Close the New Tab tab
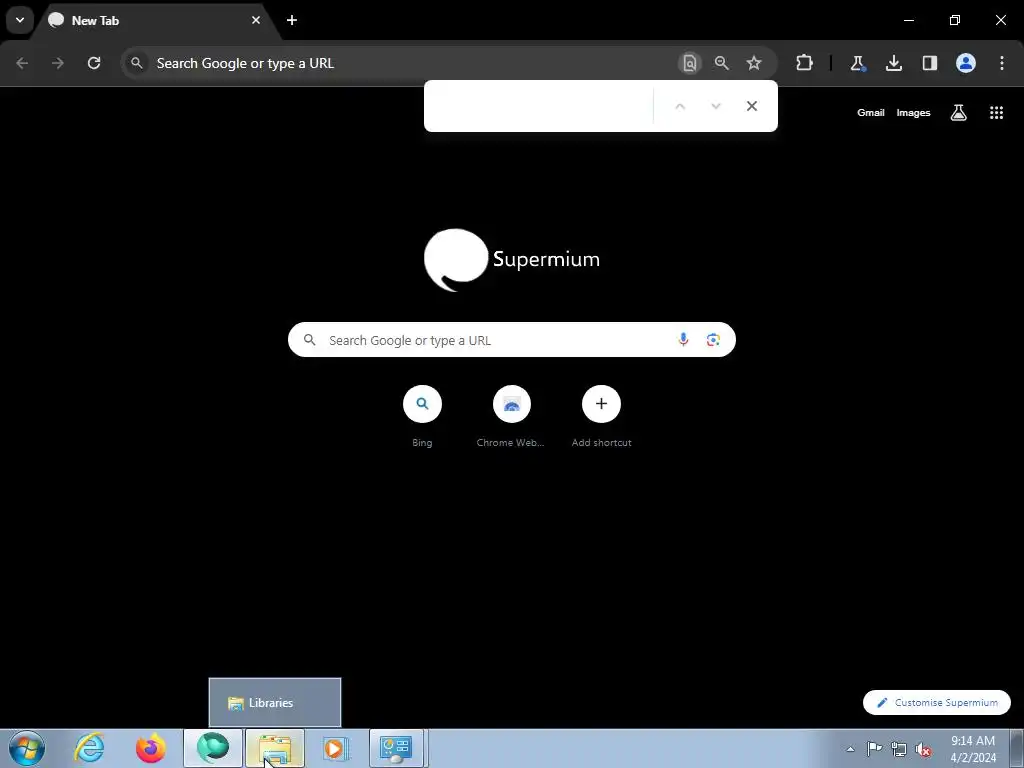This screenshot has width=1024, height=768. pos(256,20)
